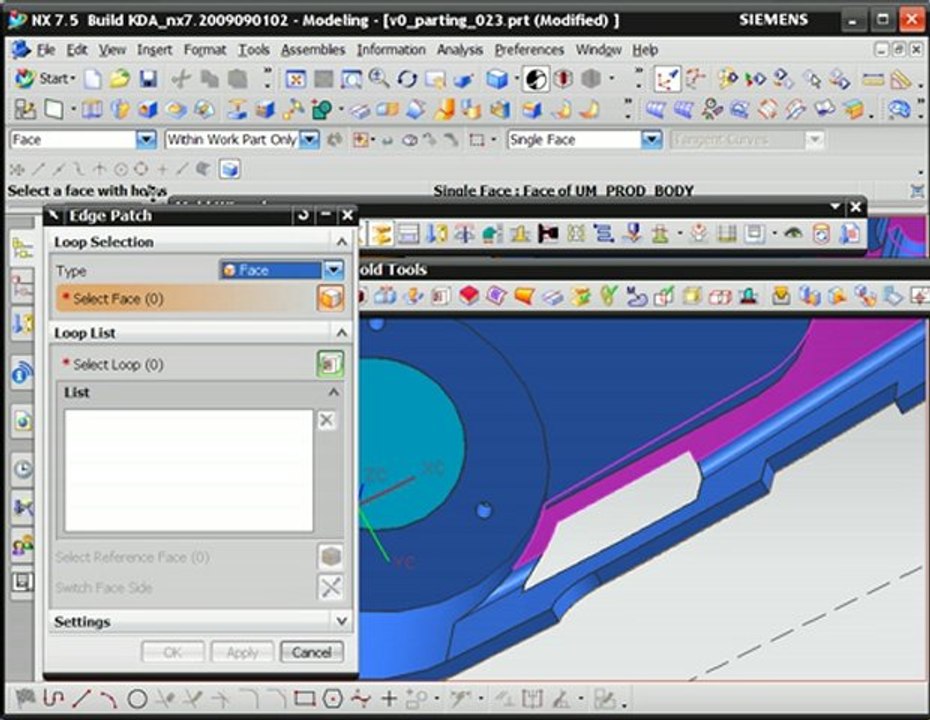Image resolution: width=930 pixels, height=720 pixels.
Task: Click the purple surface patch Mold Tools icon
Action: click(x=496, y=295)
